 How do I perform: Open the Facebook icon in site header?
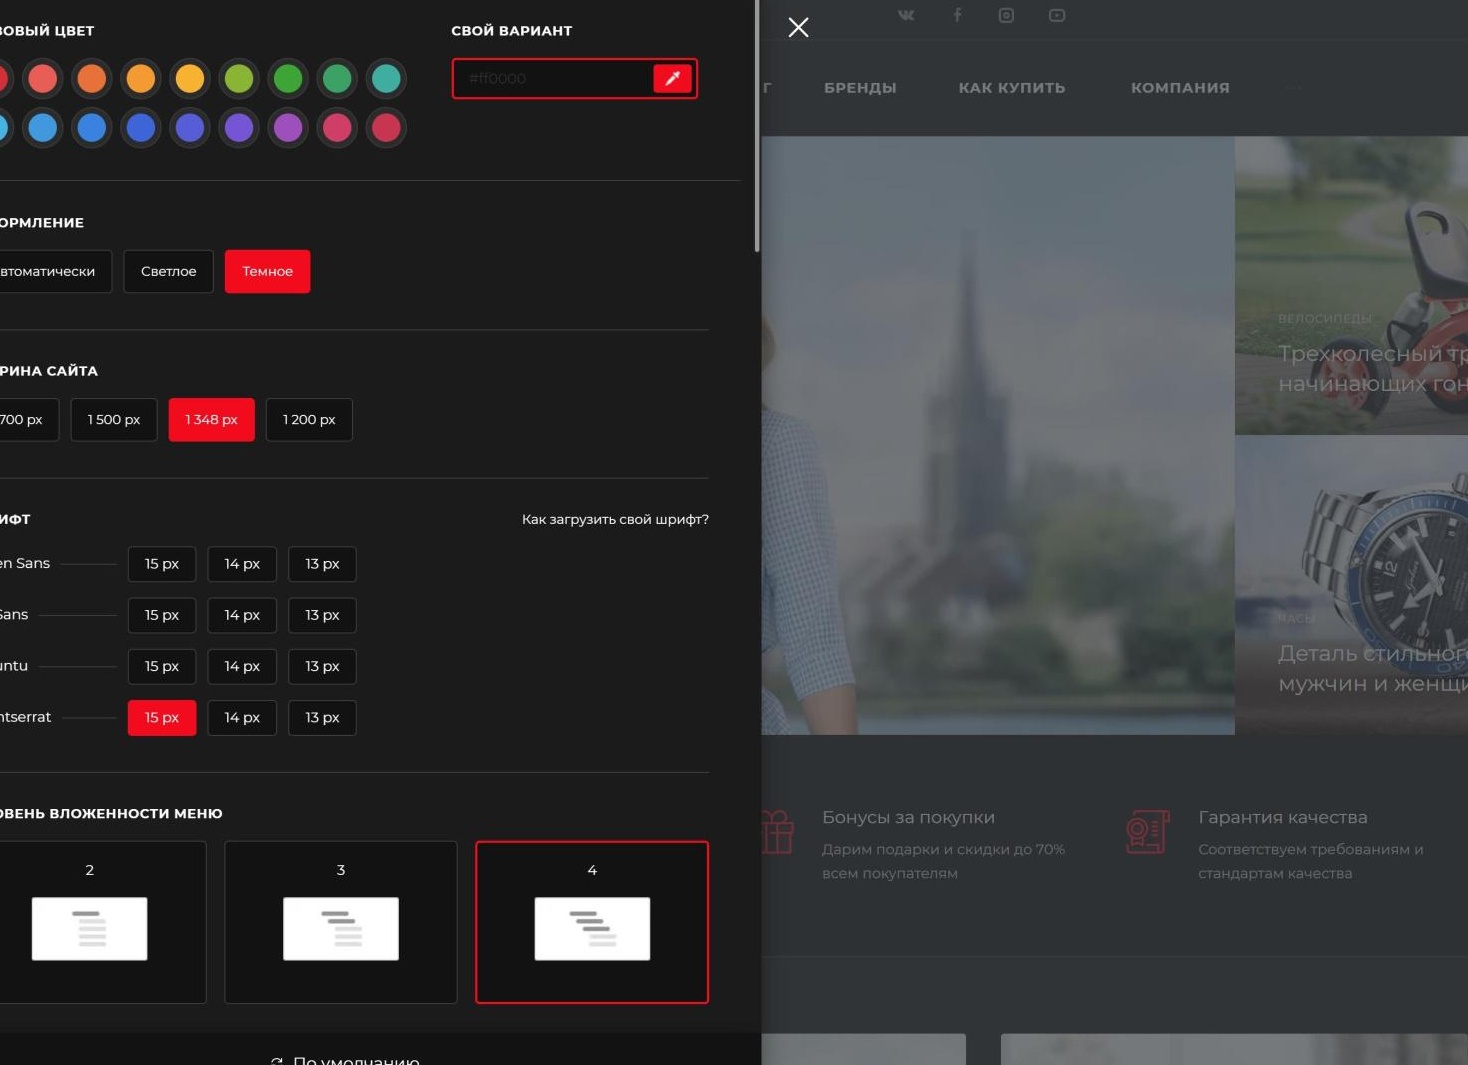pyautogui.click(x=957, y=15)
